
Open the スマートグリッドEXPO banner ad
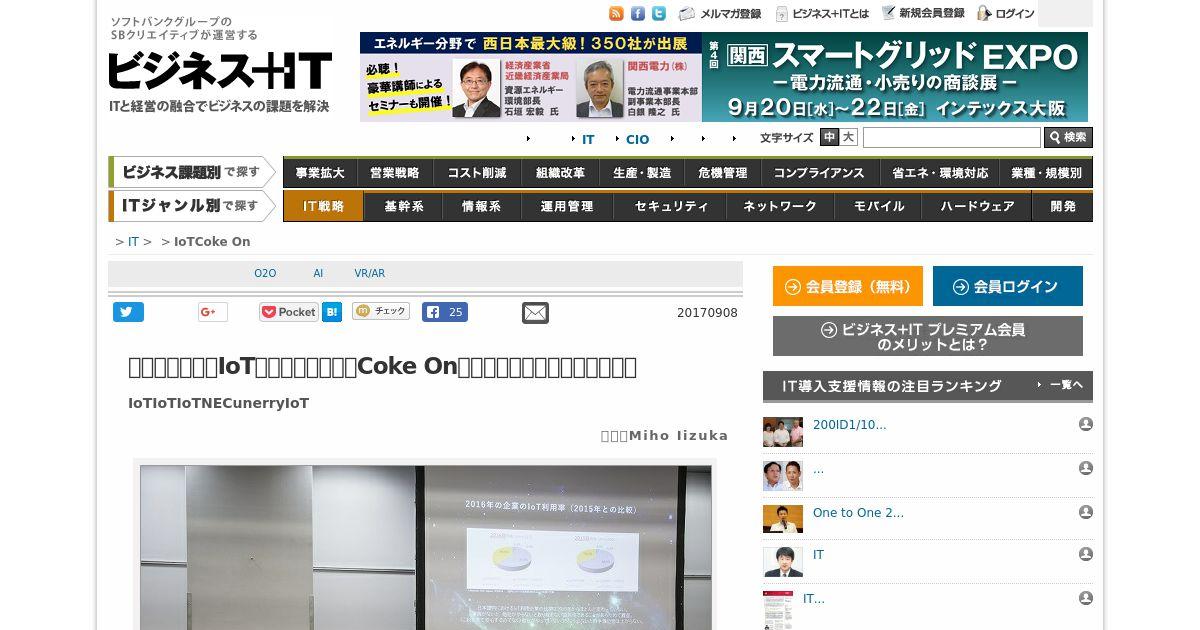[724, 77]
